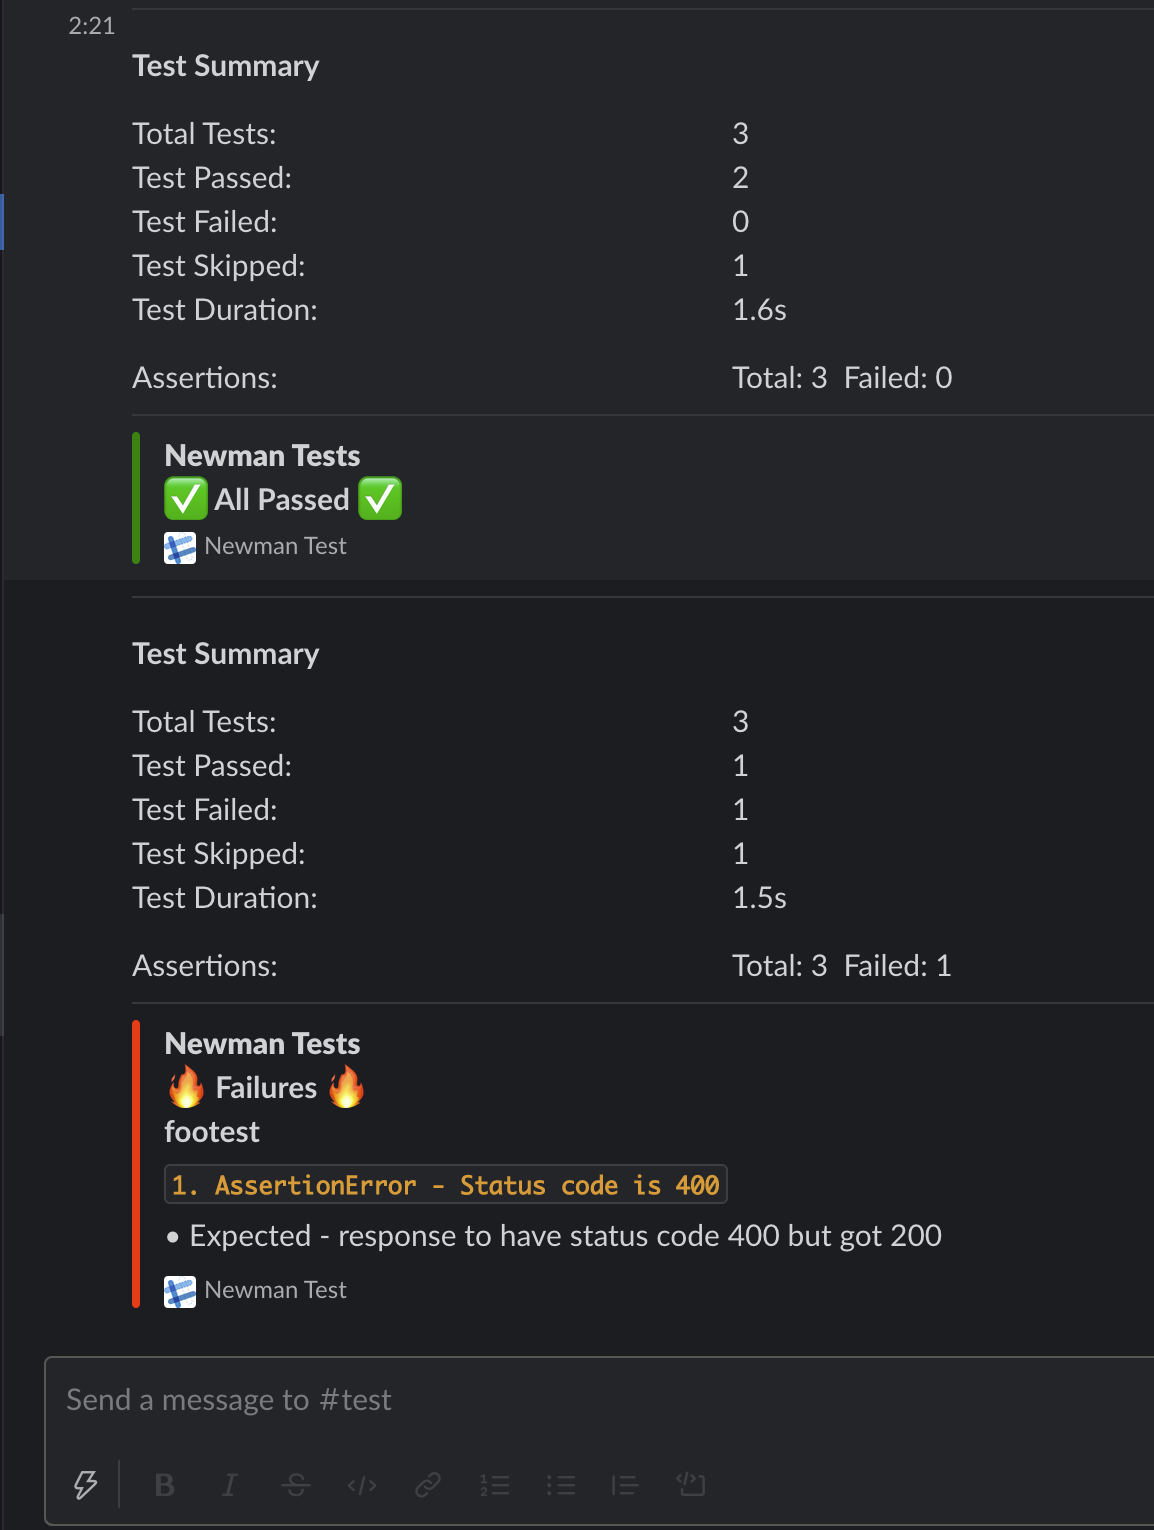Click the 2:21 message timestamp
The height and width of the screenshot is (1530, 1154).
(91, 26)
